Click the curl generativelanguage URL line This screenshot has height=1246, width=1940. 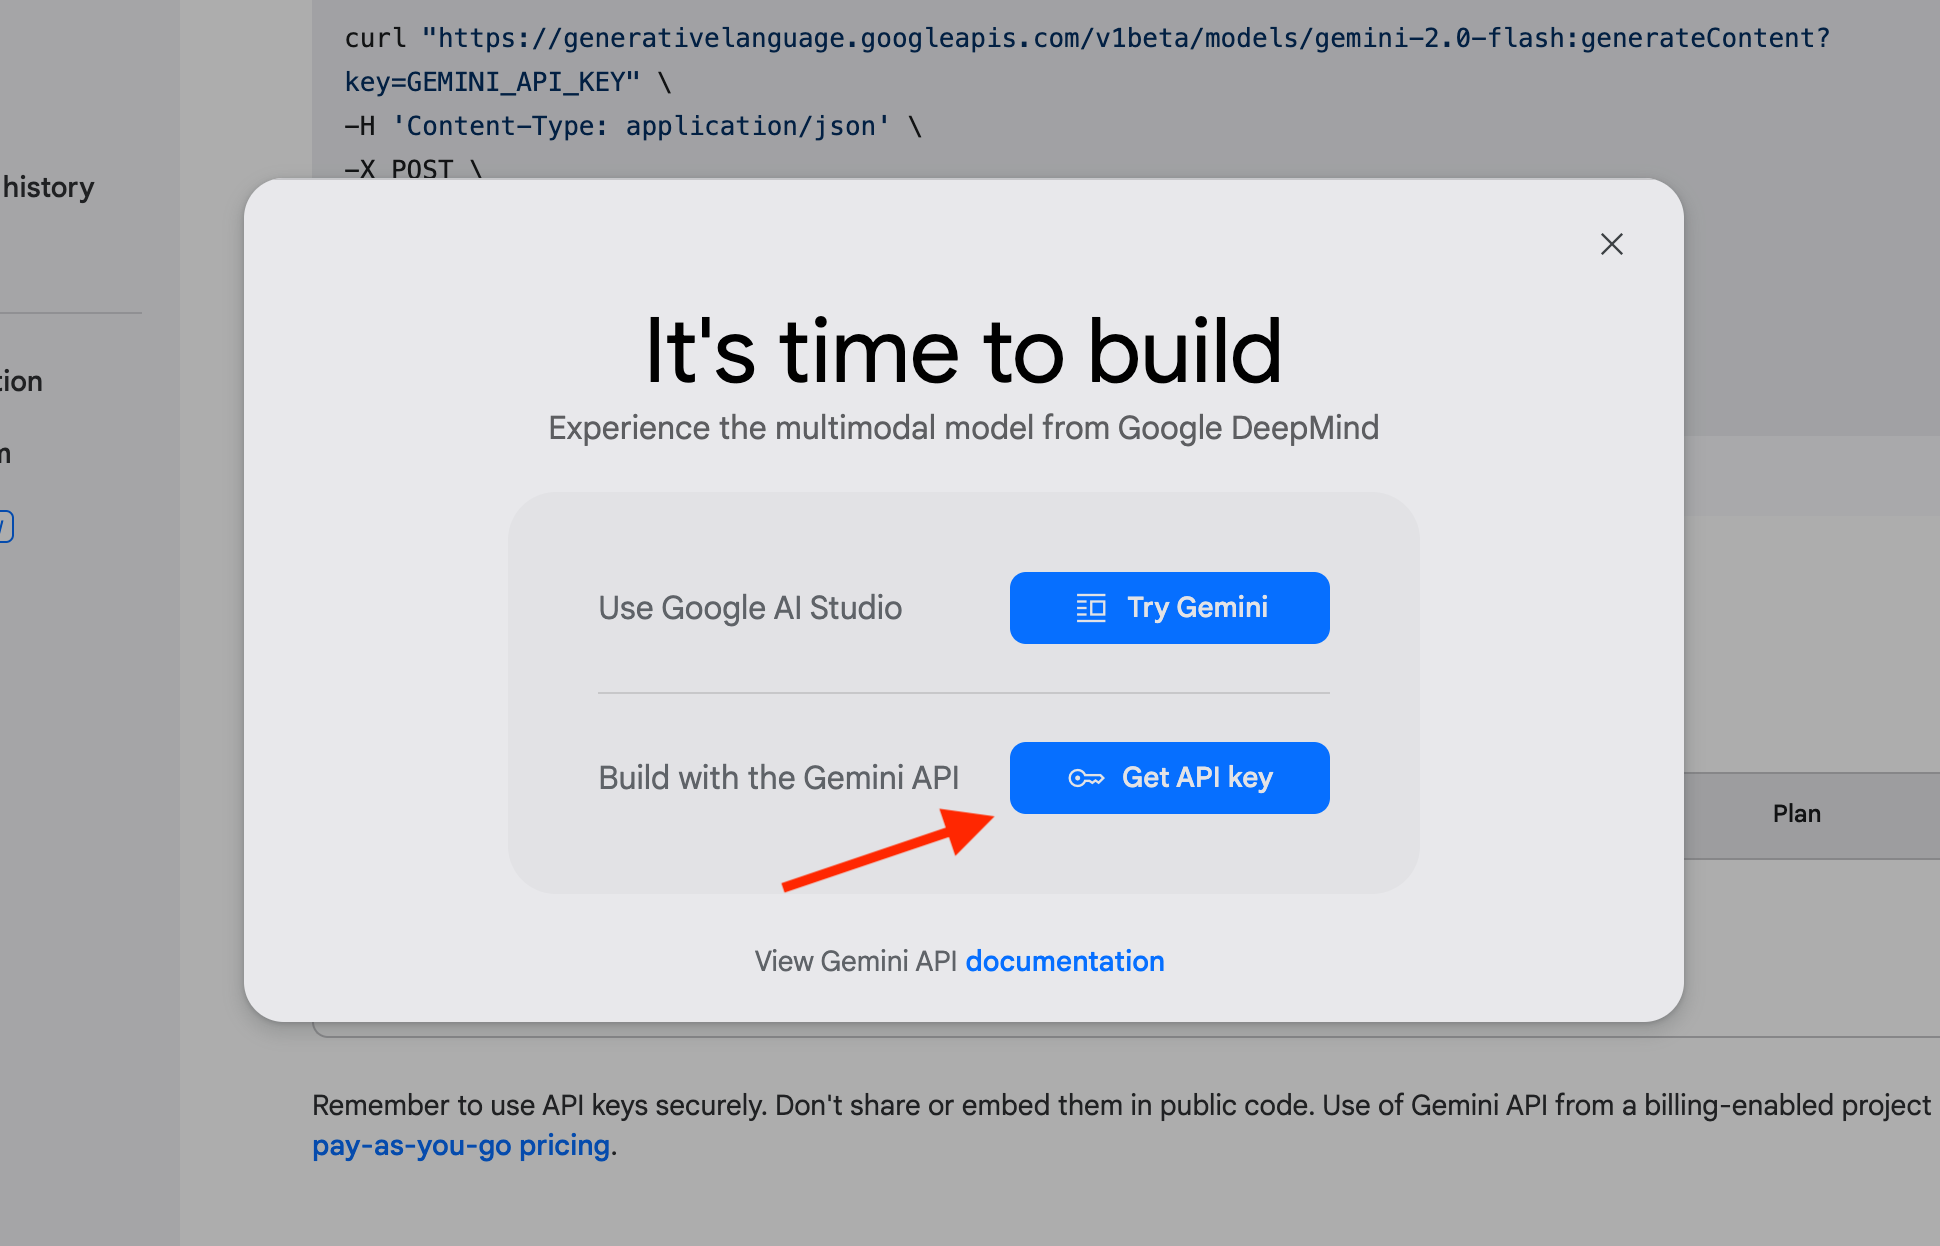pyautogui.click(x=1087, y=38)
